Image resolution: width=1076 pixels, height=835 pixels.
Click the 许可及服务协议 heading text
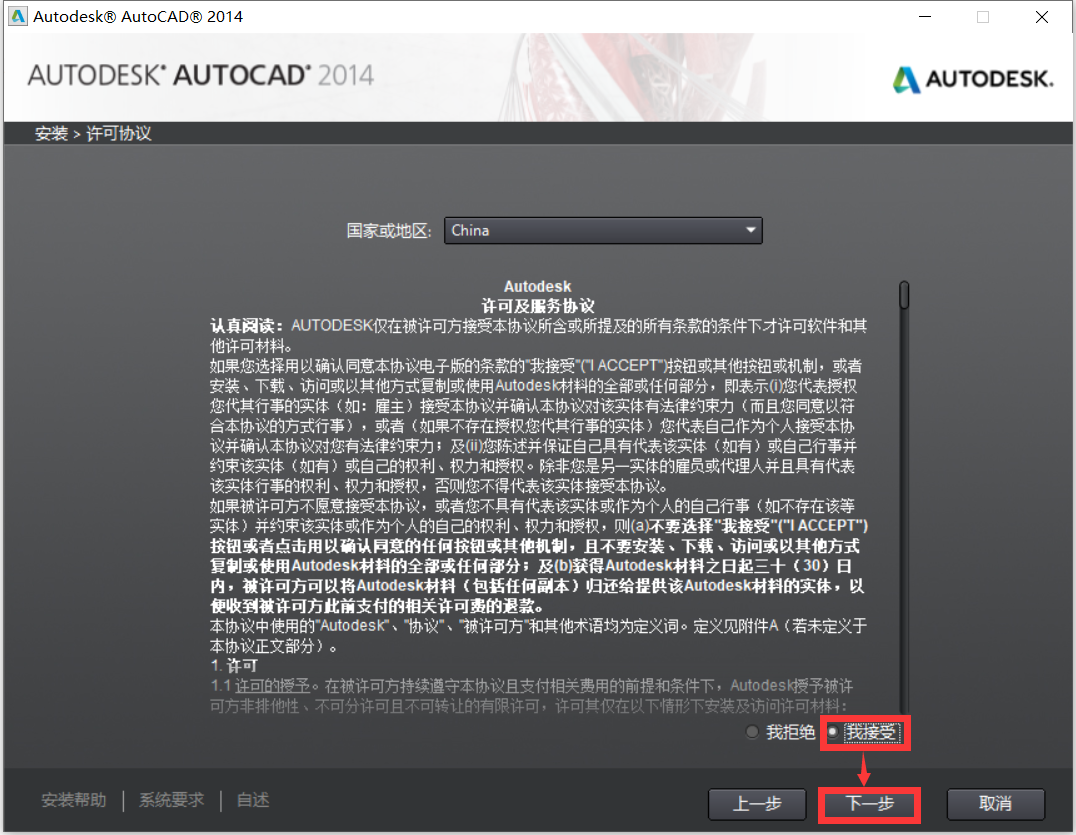pos(538,306)
